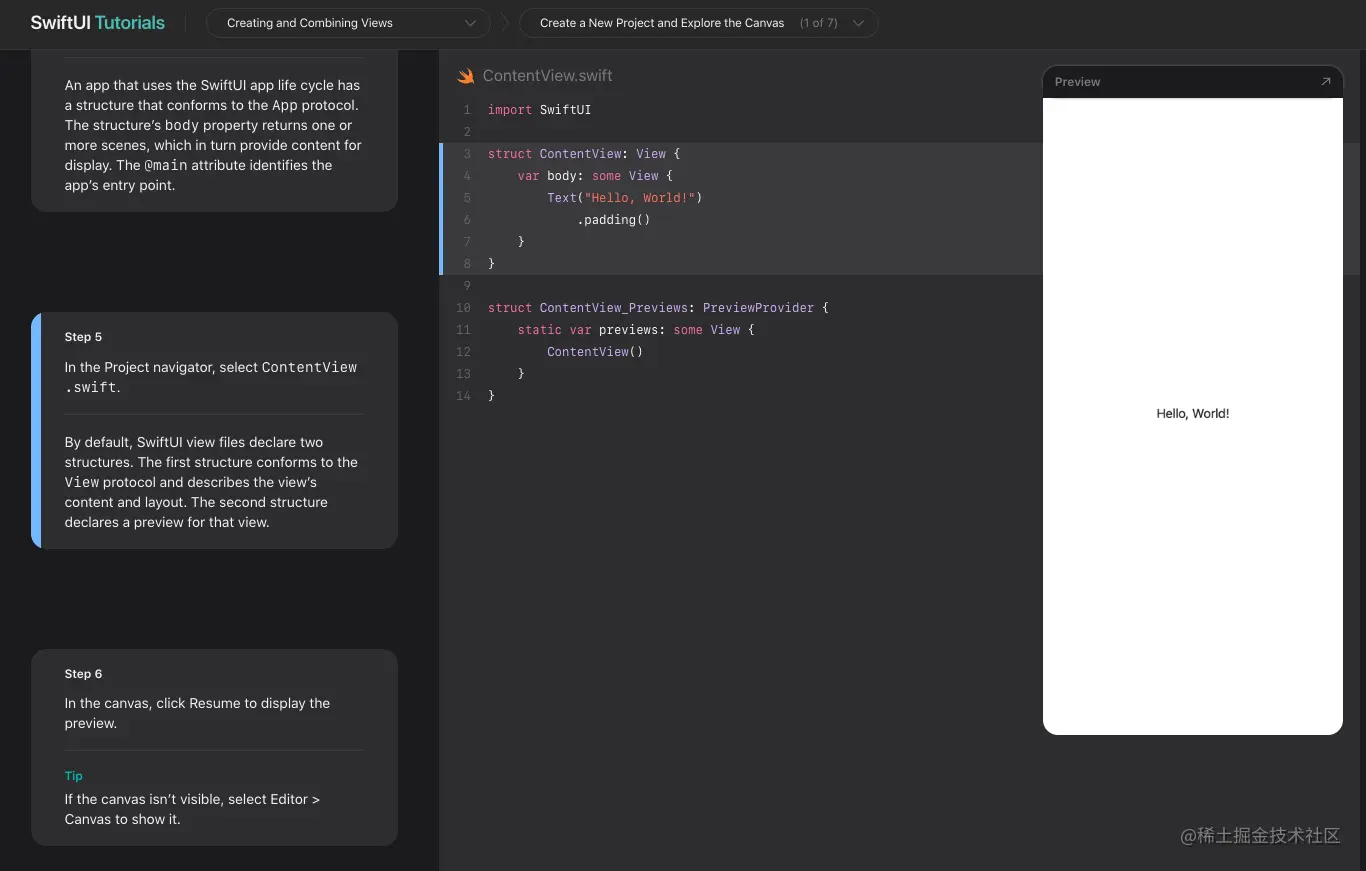Select the Step 6 card
1366x871 pixels.
click(x=214, y=747)
